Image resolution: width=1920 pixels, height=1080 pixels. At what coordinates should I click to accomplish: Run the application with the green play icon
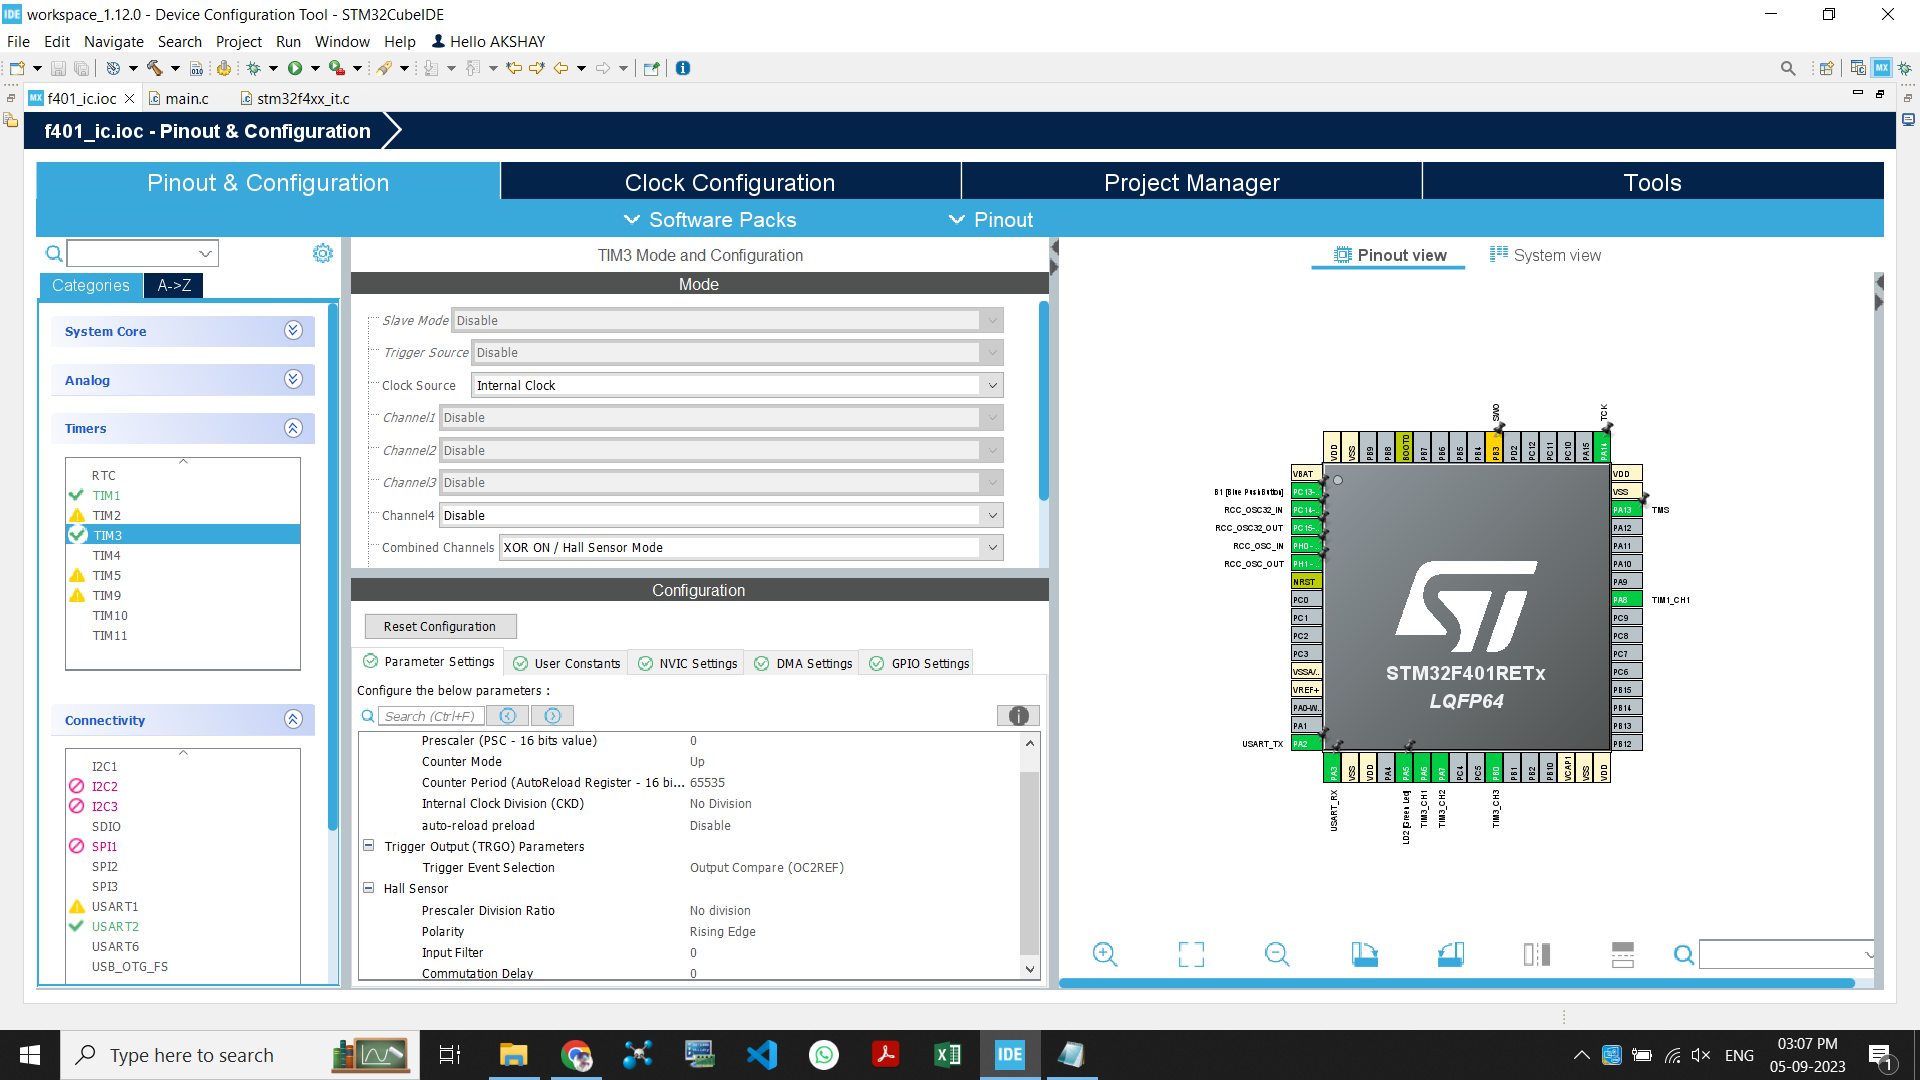point(296,68)
